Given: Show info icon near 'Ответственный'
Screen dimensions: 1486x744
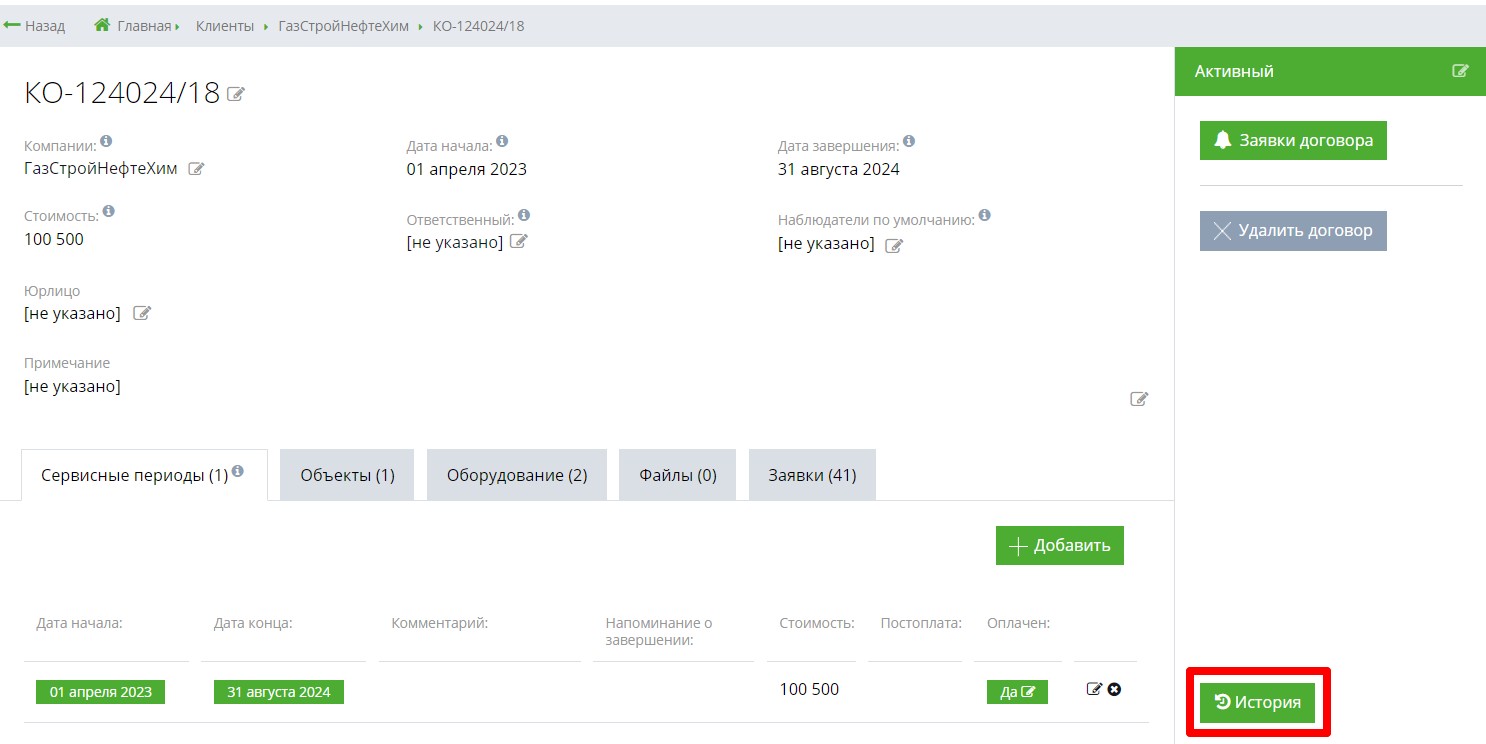Looking at the screenshot, I should click(x=524, y=215).
